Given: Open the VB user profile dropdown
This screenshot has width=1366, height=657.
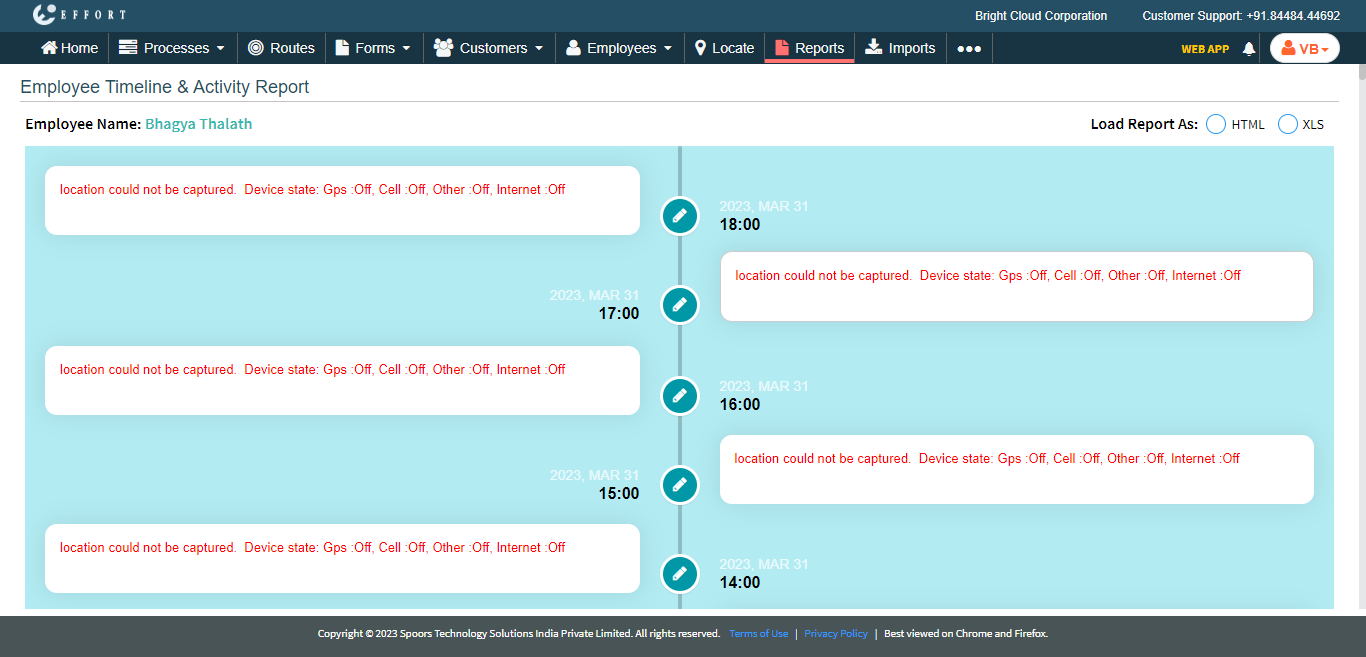Looking at the screenshot, I should pyautogui.click(x=1304, y=48).
